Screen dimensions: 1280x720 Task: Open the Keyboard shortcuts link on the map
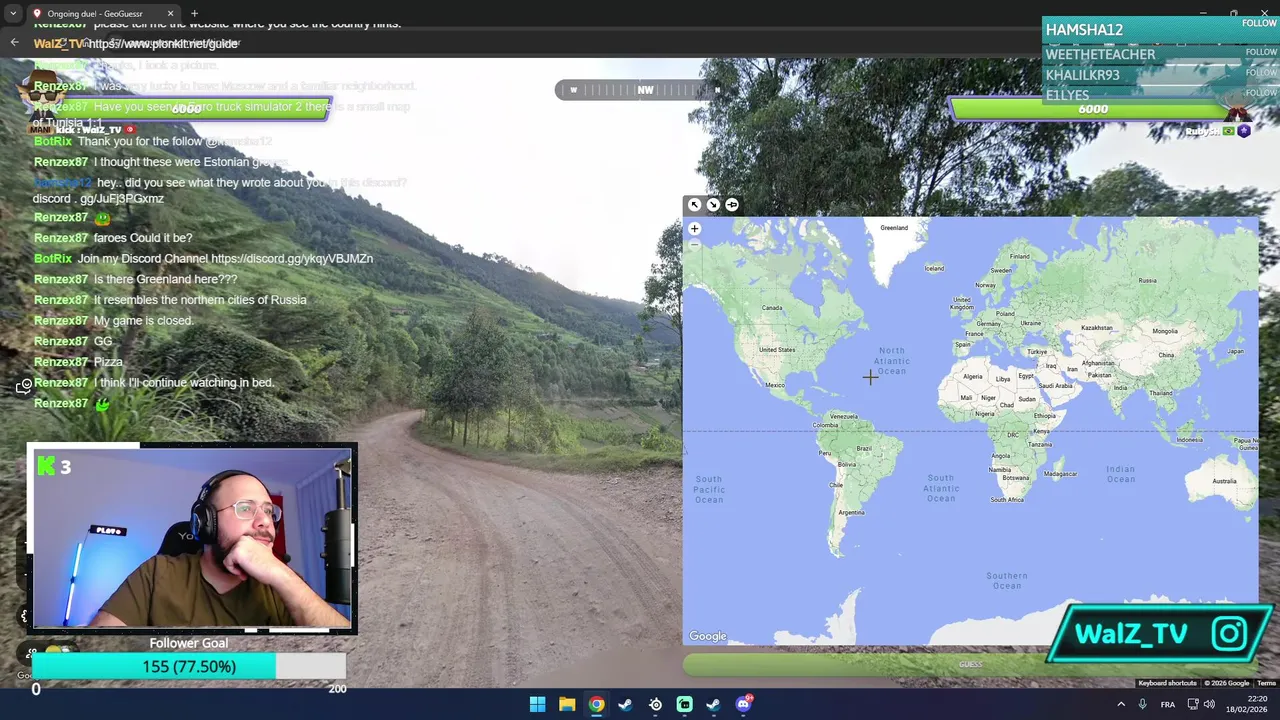(1167, 683)
